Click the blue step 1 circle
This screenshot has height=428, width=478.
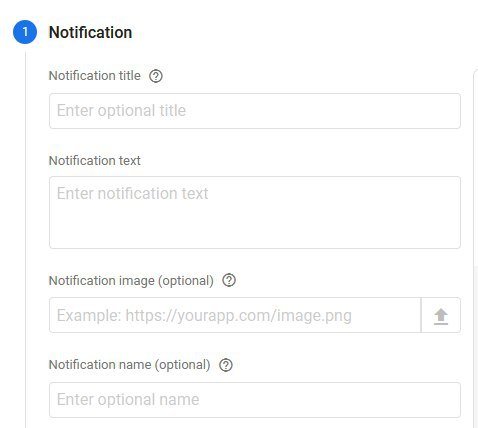click(x=25, y=32)
